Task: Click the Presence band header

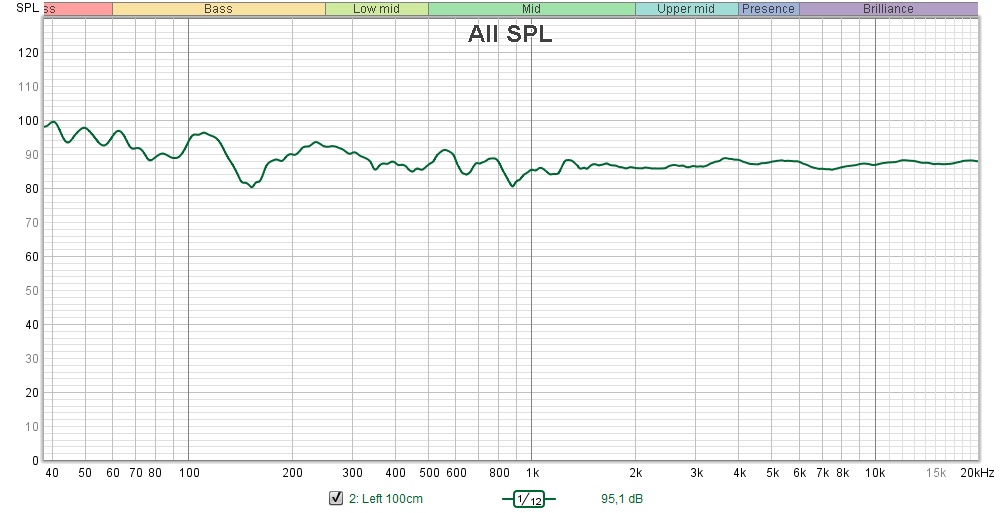Action: click(x=769, y=9)
